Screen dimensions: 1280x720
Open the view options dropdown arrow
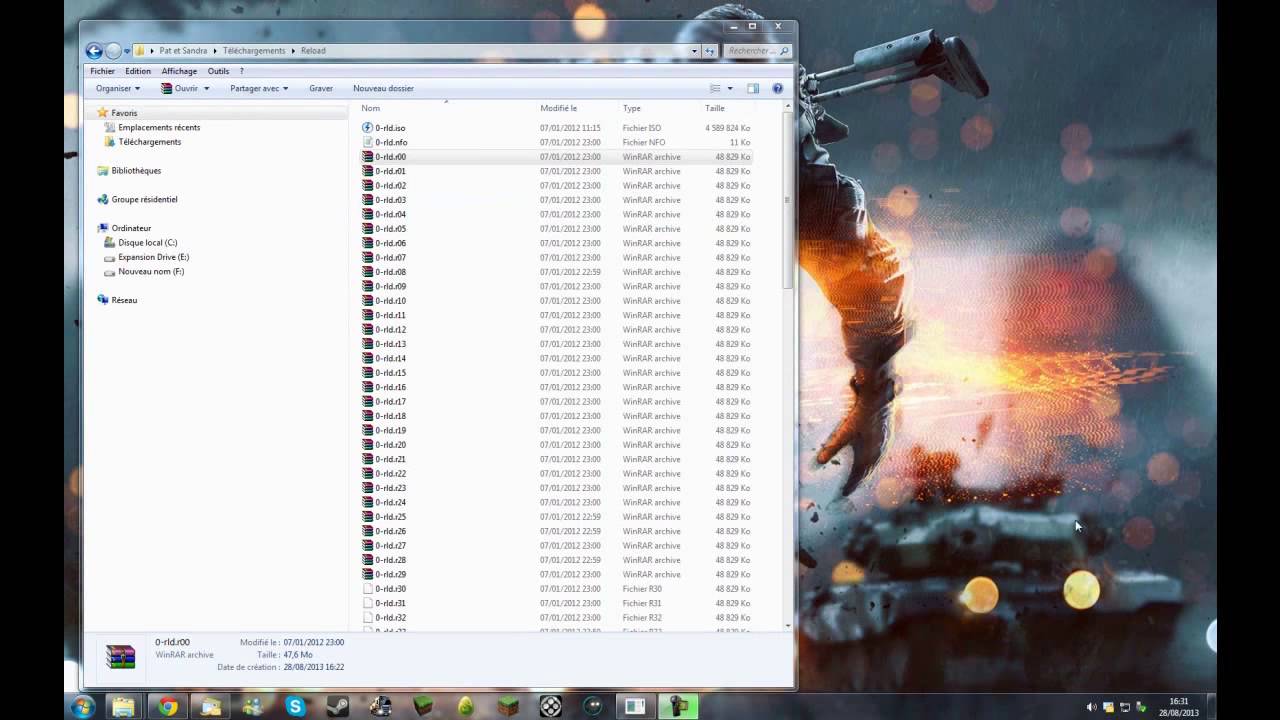tap(730, 88)
